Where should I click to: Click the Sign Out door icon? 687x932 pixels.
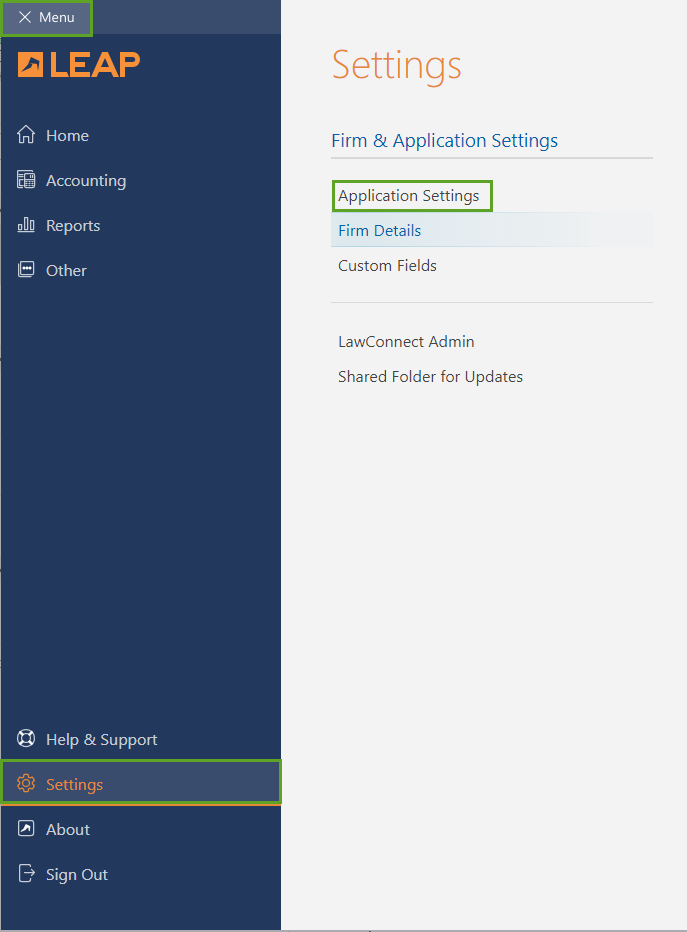click(26, 874)
